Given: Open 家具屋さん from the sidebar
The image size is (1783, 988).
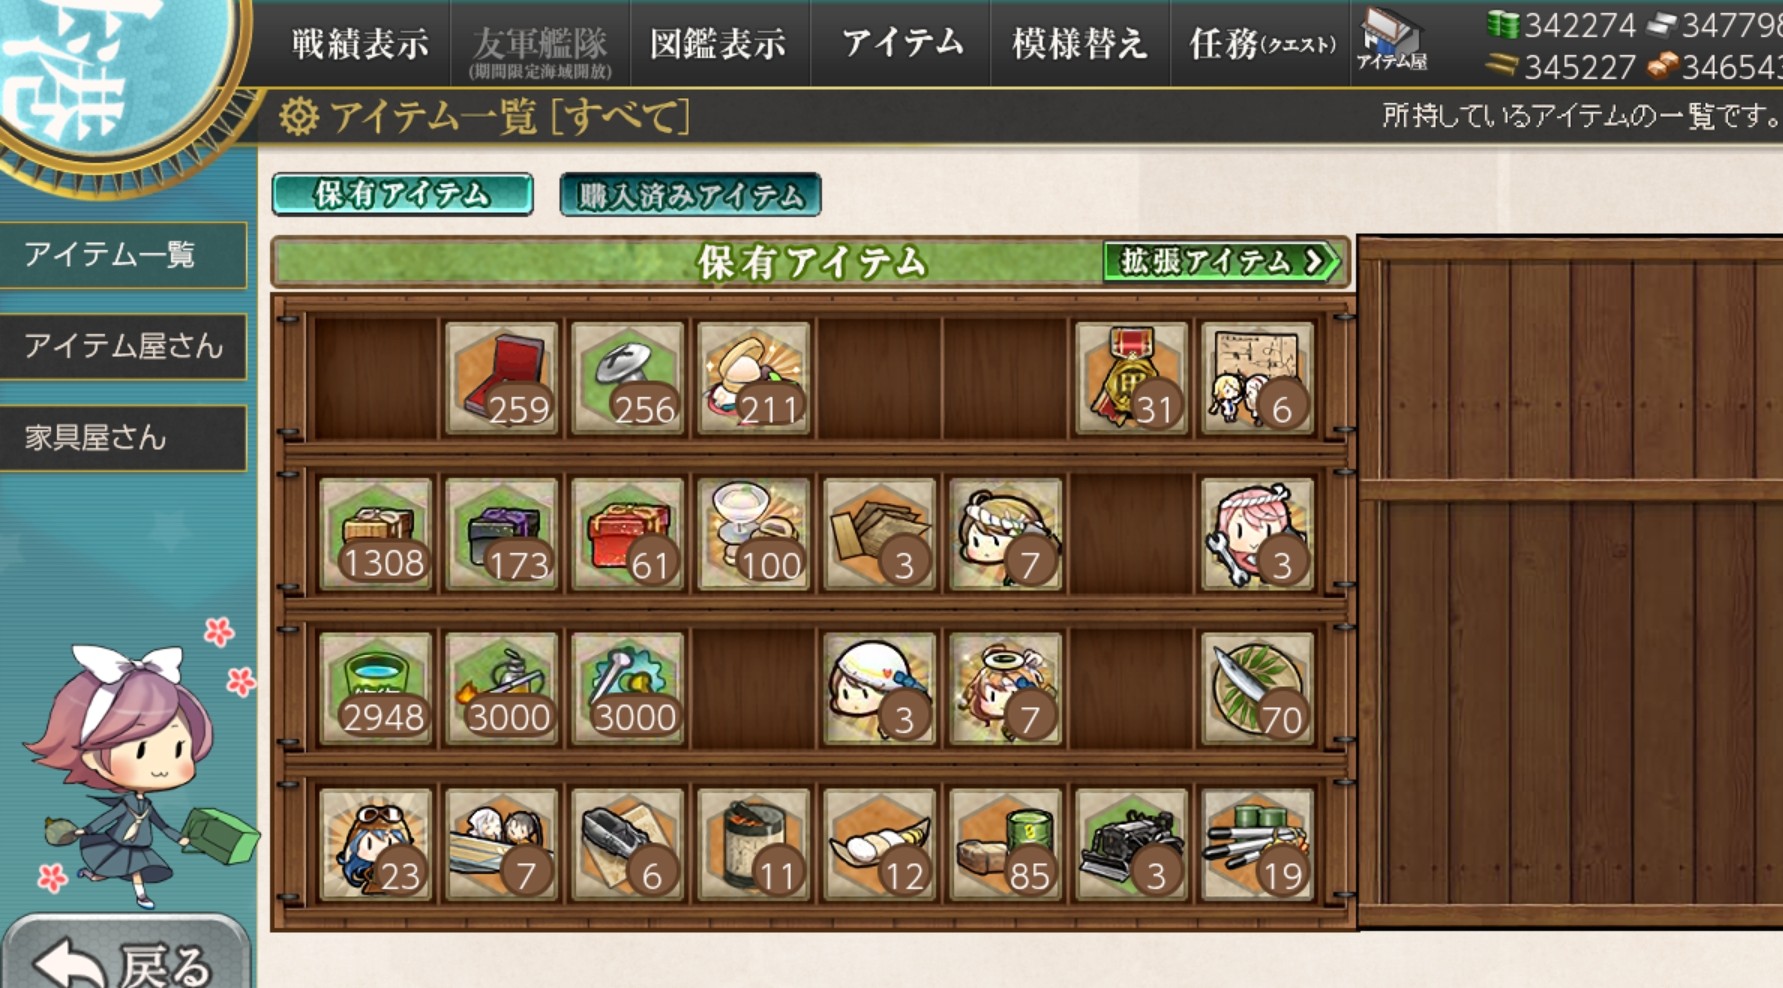Looking at the screenshot, I should coord(123,438).
